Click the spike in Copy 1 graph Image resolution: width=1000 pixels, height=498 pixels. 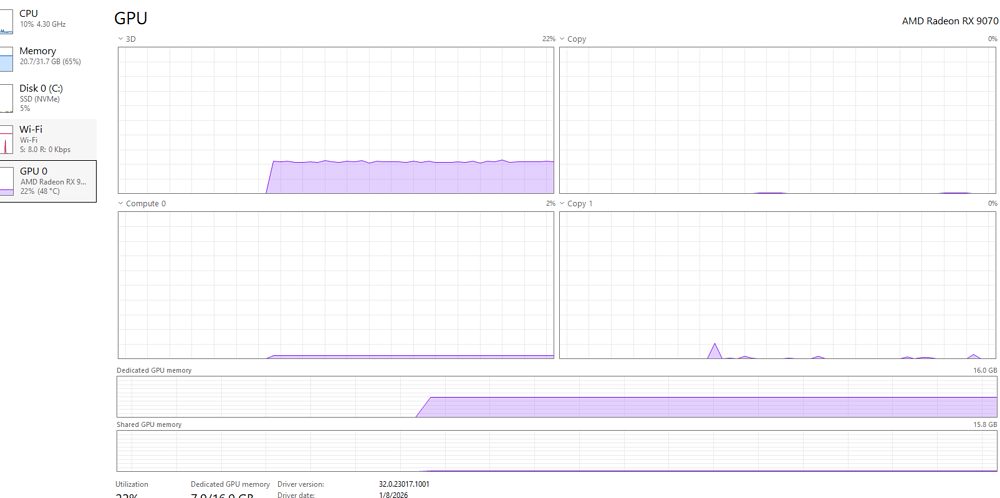pos(715,350)
